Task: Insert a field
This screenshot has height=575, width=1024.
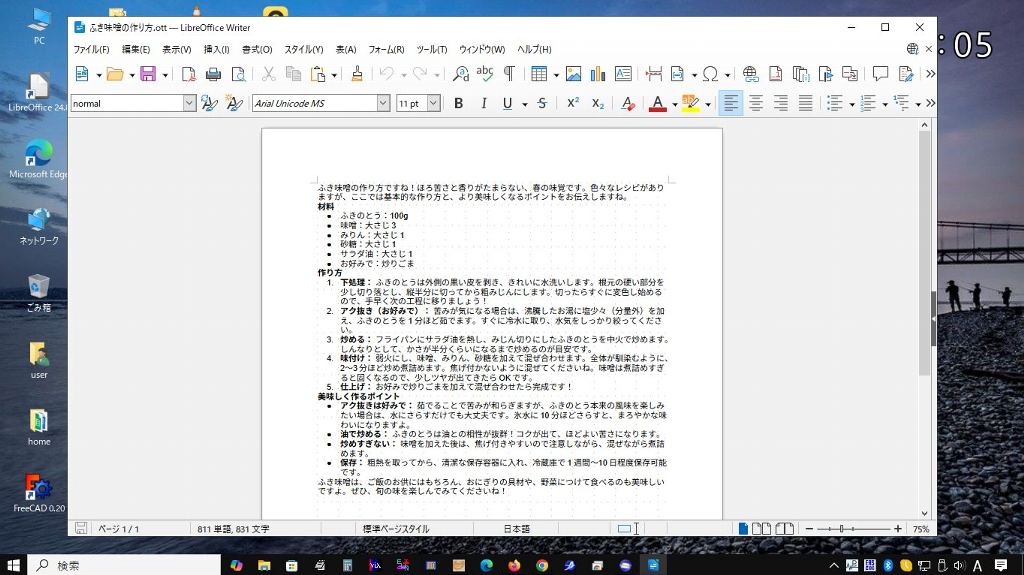Action: point(678,74)
